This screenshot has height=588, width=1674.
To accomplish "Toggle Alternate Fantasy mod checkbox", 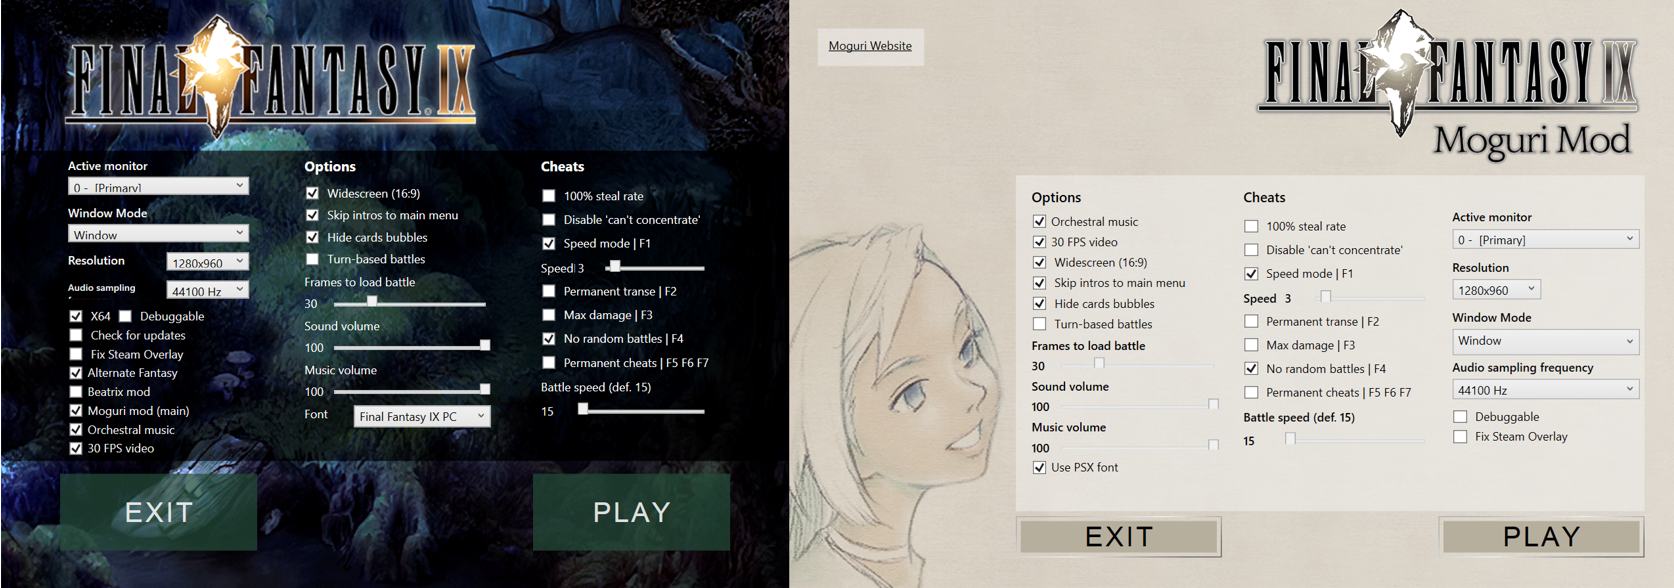I will pos(76,373).
